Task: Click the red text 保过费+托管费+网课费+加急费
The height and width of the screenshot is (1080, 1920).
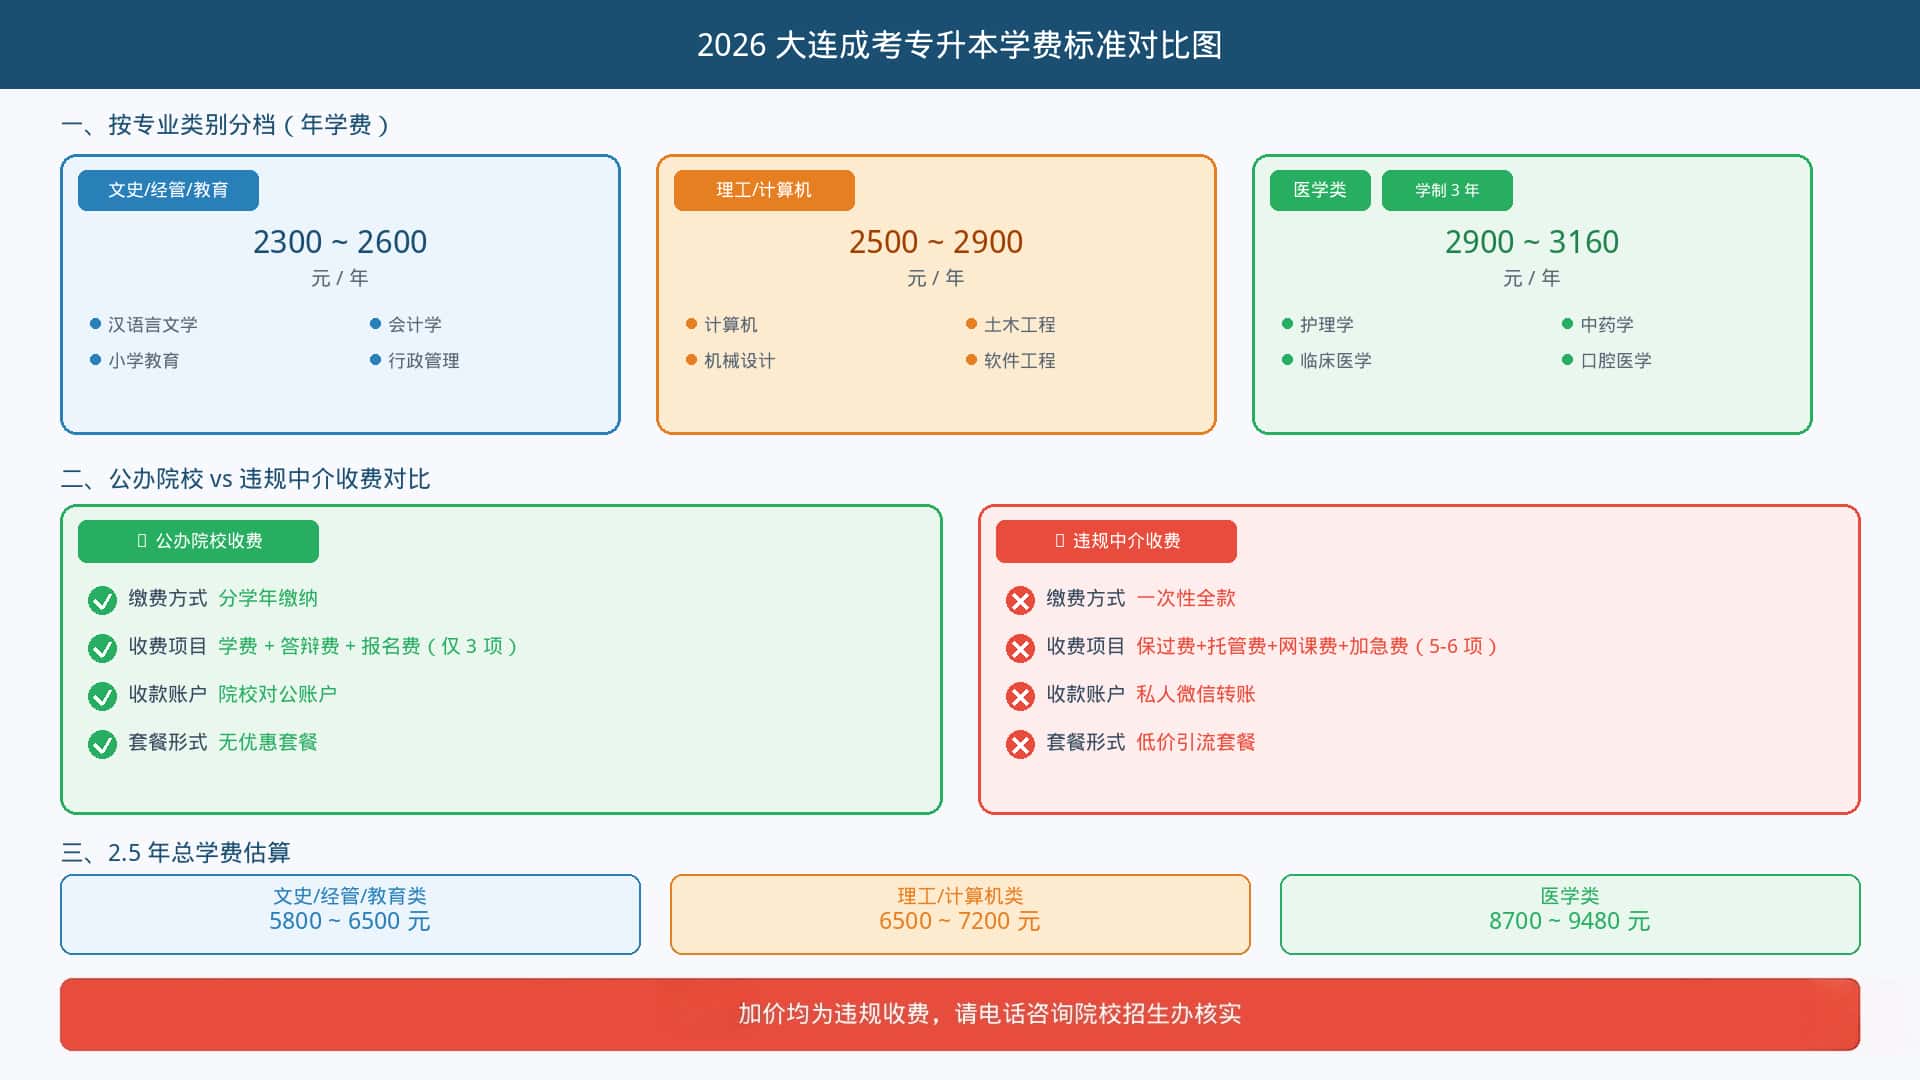Action: pos(1272,647)
